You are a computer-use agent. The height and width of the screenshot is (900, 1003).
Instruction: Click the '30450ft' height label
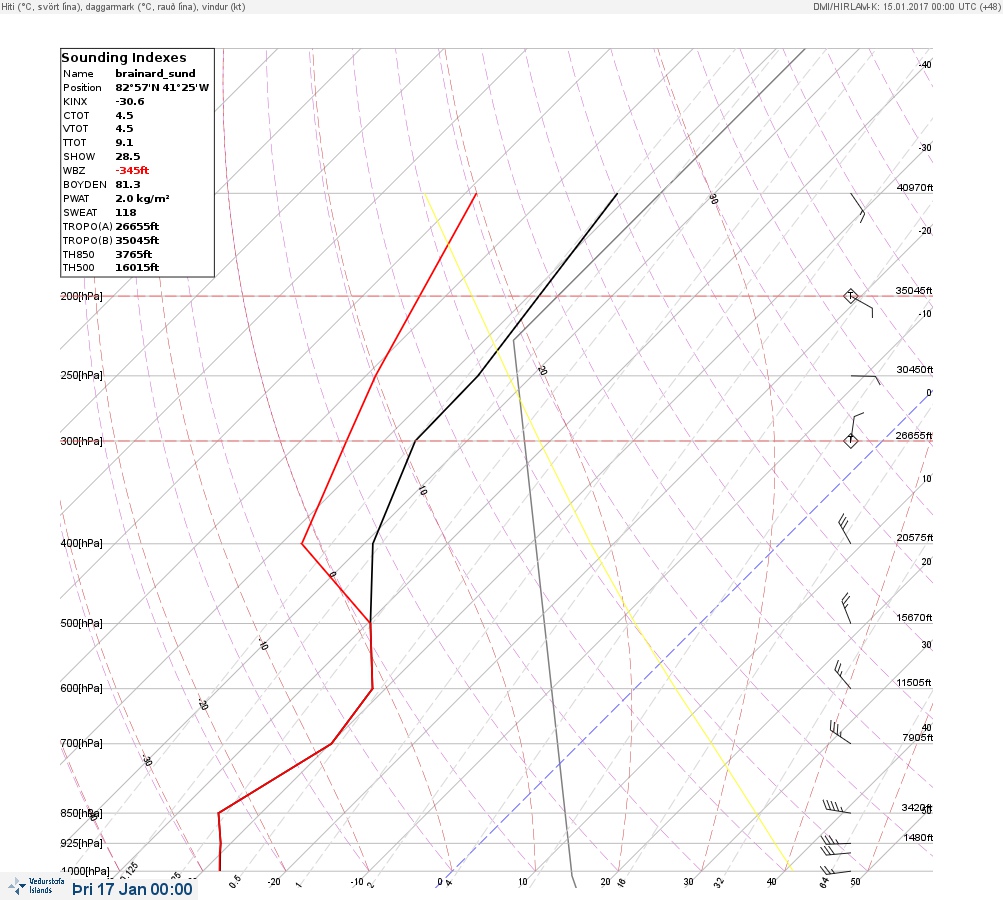coord(915,370)
